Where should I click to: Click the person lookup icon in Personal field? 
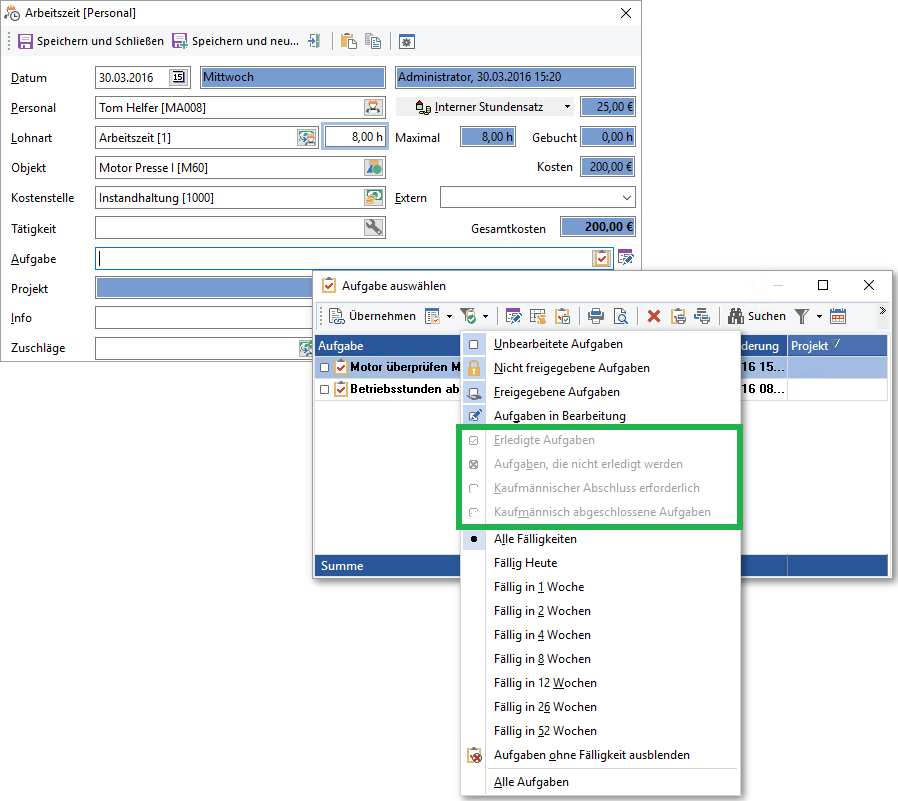[373, 107]
